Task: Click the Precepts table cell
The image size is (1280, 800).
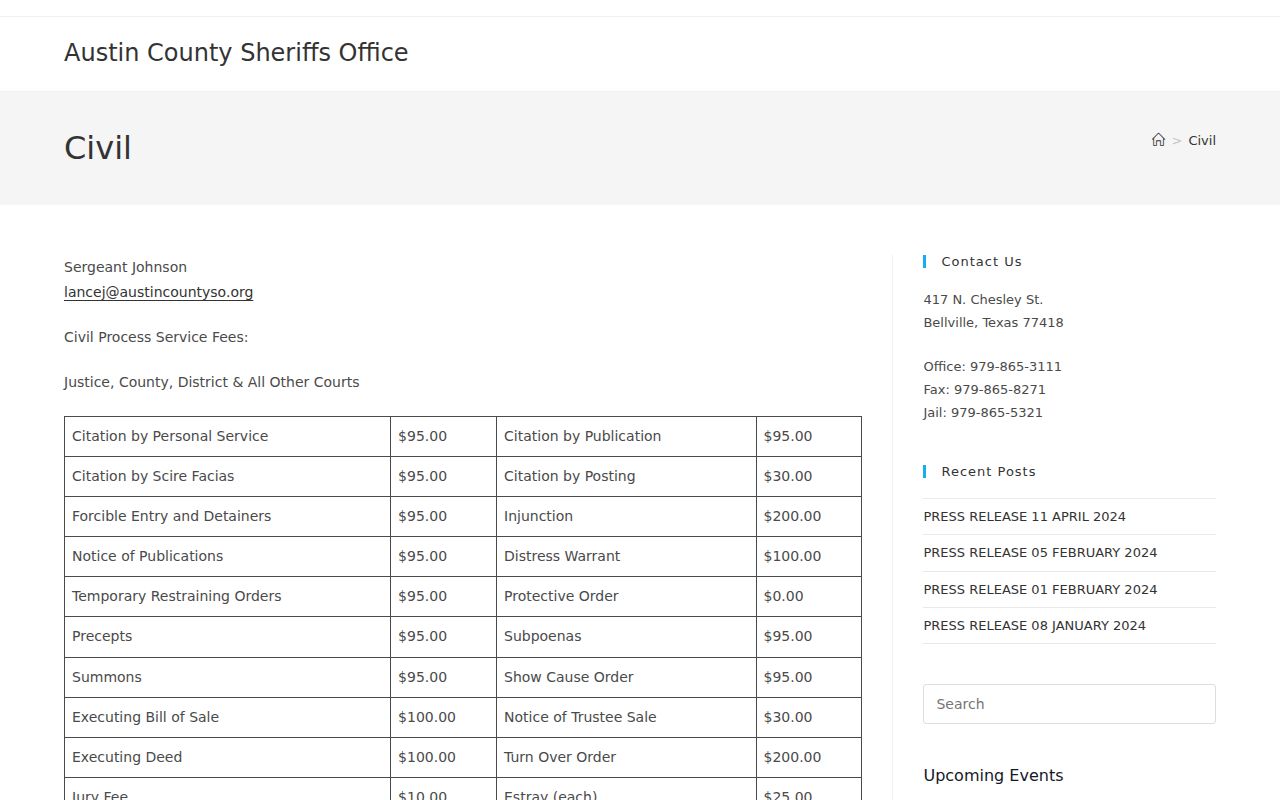Action: click(x=227, y=636)
